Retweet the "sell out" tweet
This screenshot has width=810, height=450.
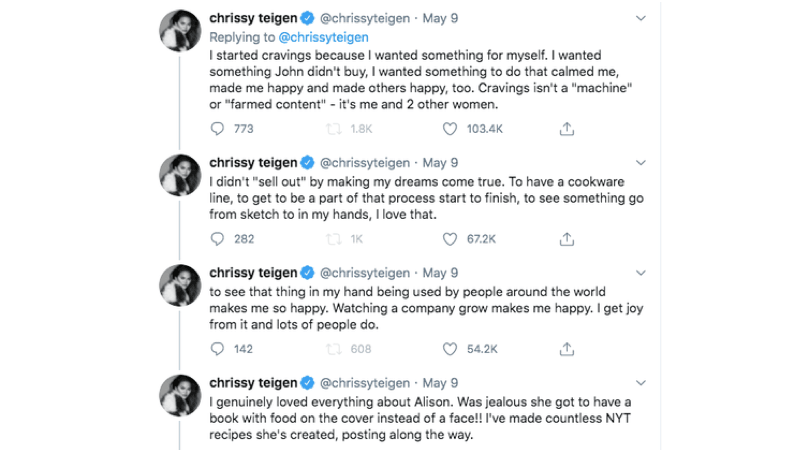[x=334, y=239]
